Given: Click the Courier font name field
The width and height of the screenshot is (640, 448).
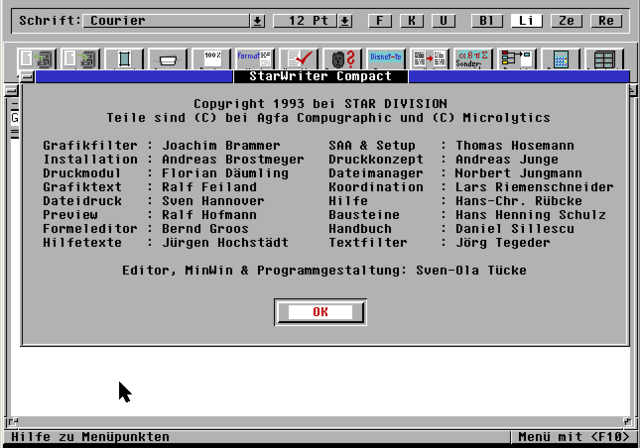Looking at the screenshot, I should 166,21.
